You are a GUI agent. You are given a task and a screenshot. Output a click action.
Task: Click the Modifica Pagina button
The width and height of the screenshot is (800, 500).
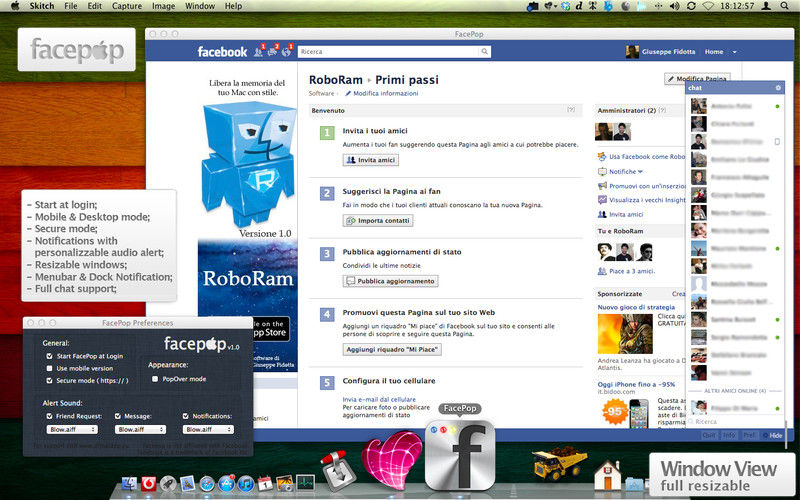click(697, 79)
